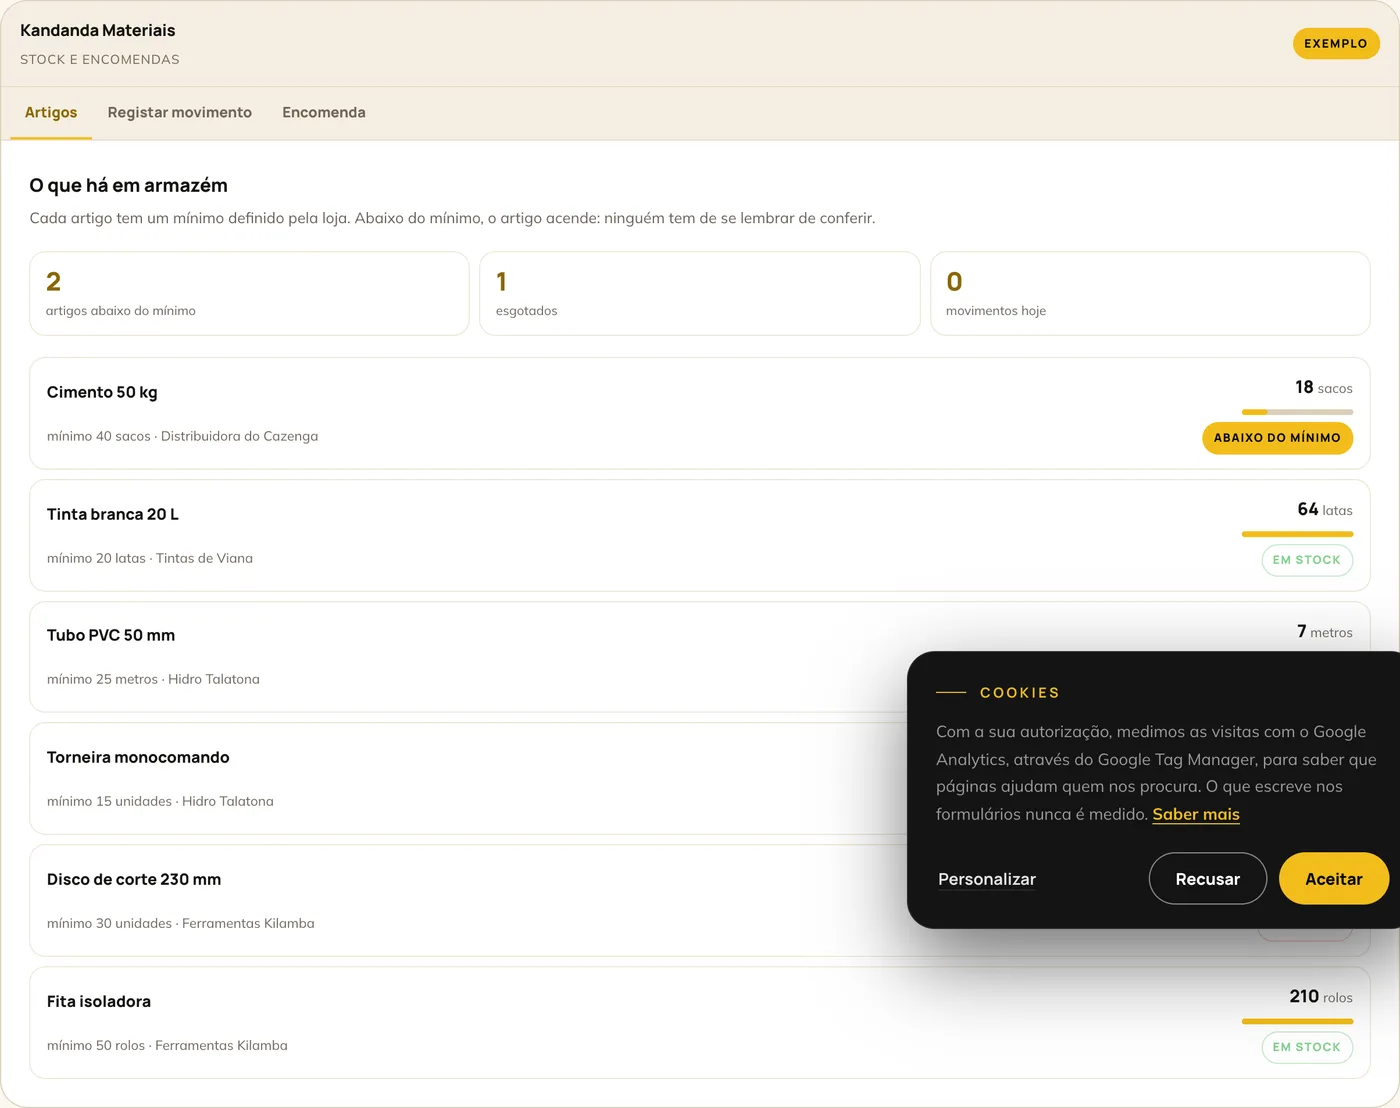Select the 'esgotados' summary card
Image resolution: width=1400 pixels, height=1108 pixels.
700,294
